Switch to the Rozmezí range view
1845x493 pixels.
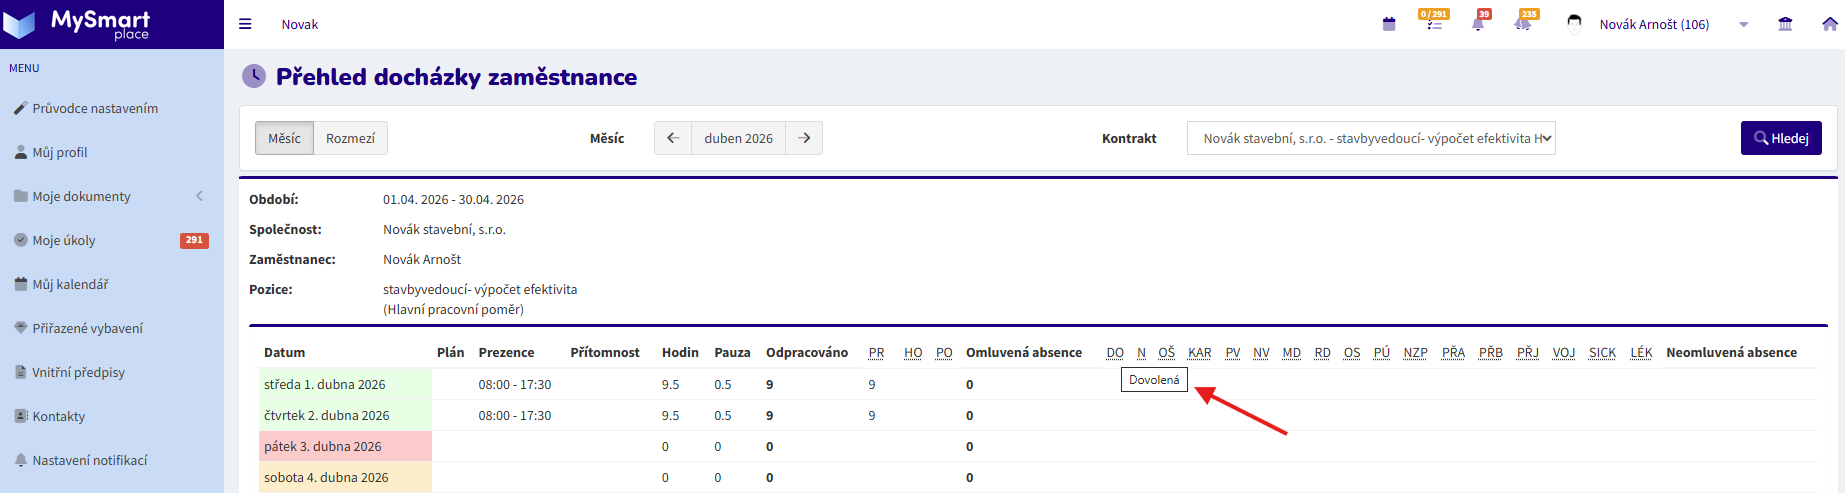[350, 138]
